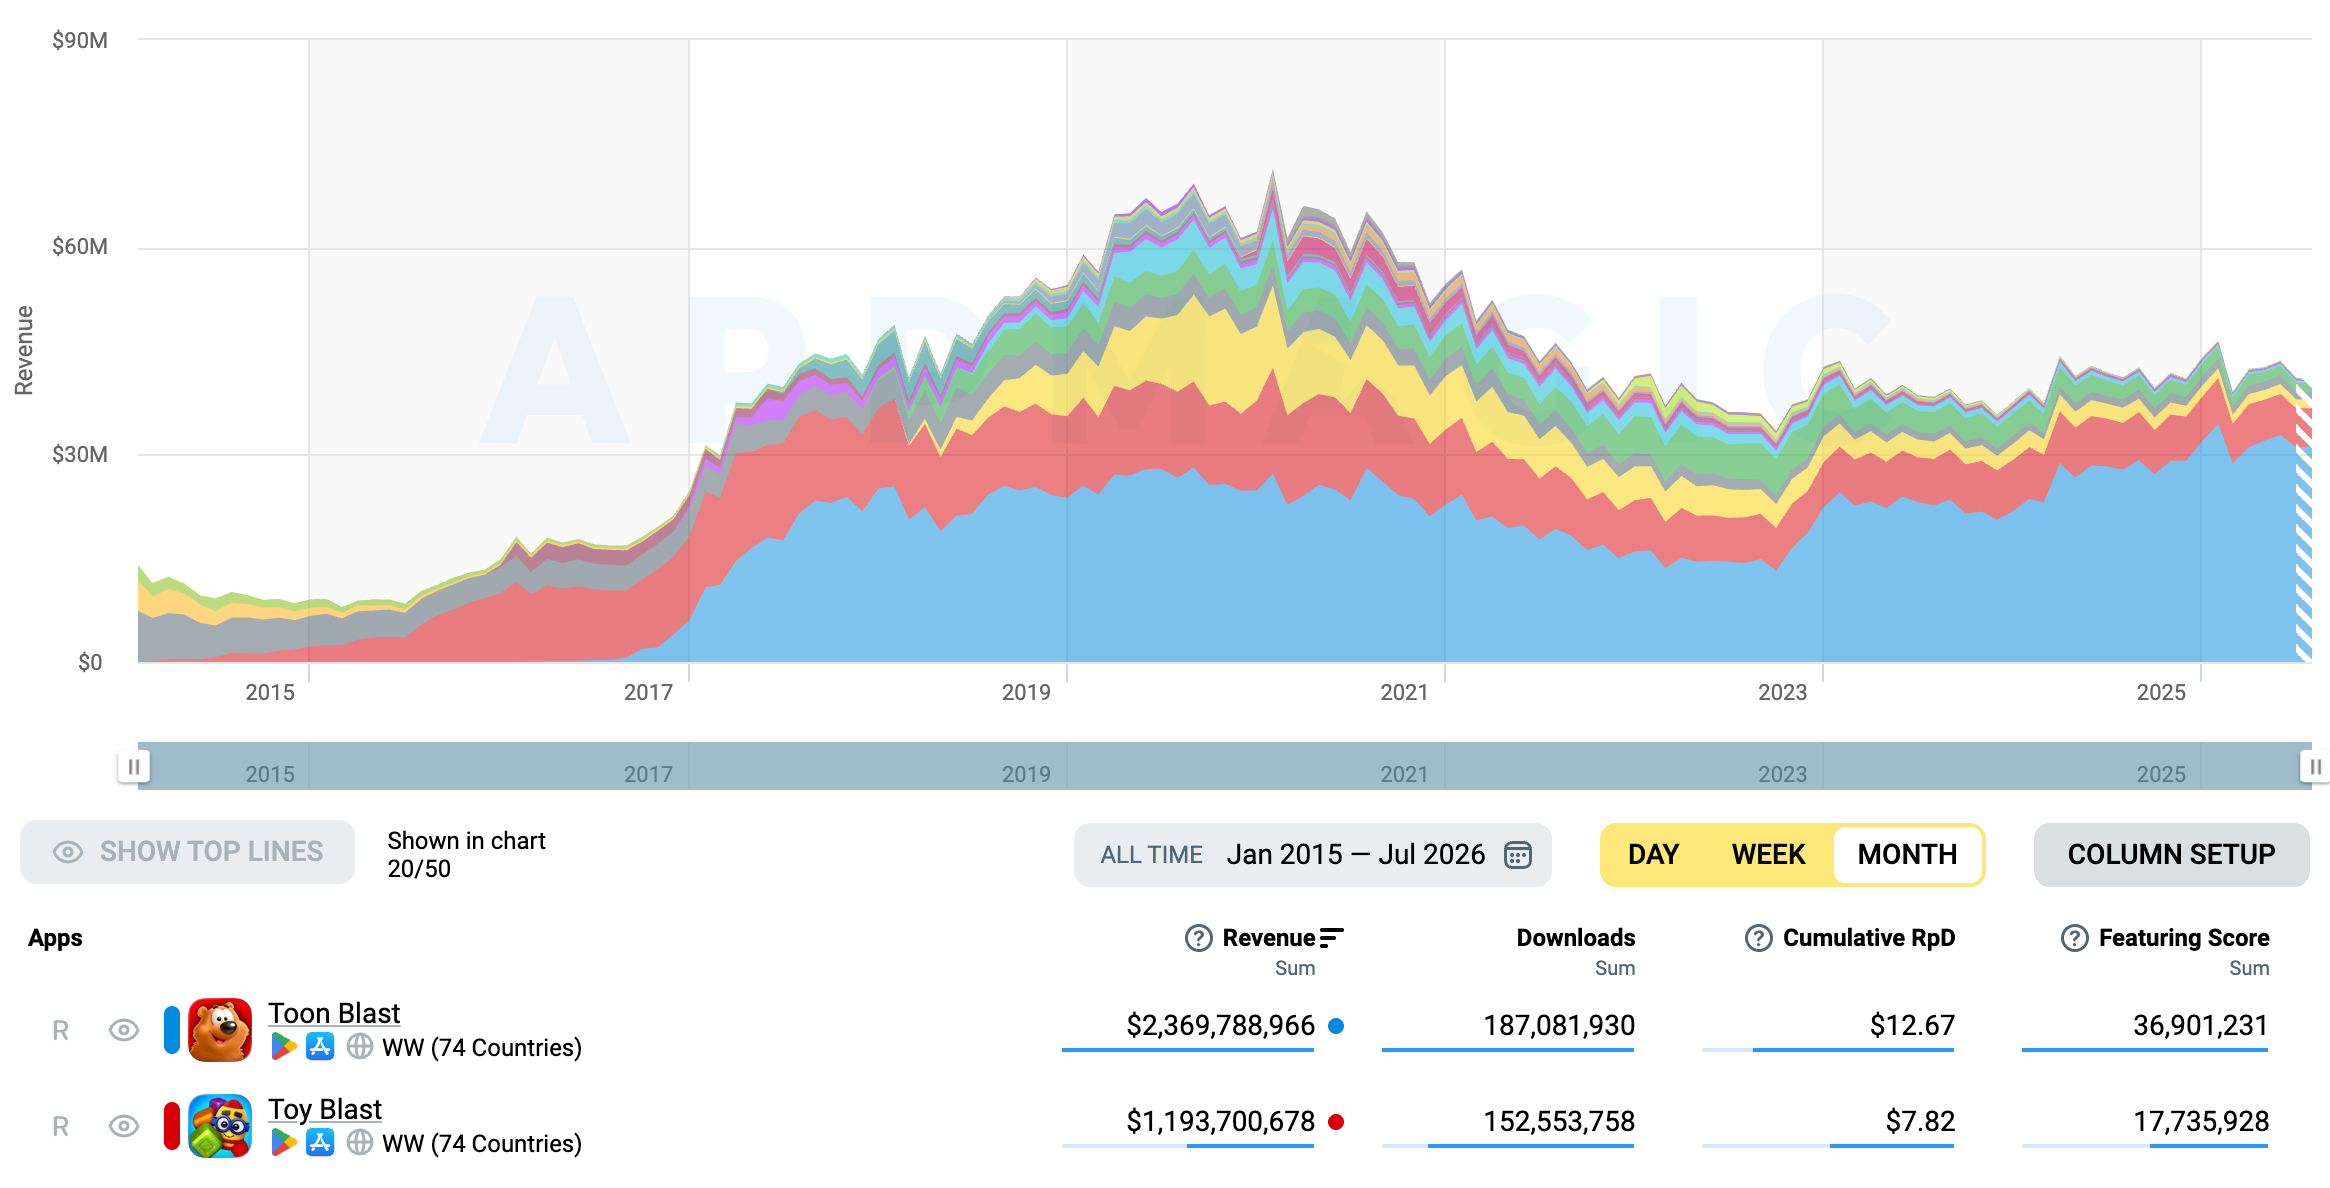Click WW (74 Countries) under Toy Blast
Screen dimensions: 2330x1188
pos(481,1144)
